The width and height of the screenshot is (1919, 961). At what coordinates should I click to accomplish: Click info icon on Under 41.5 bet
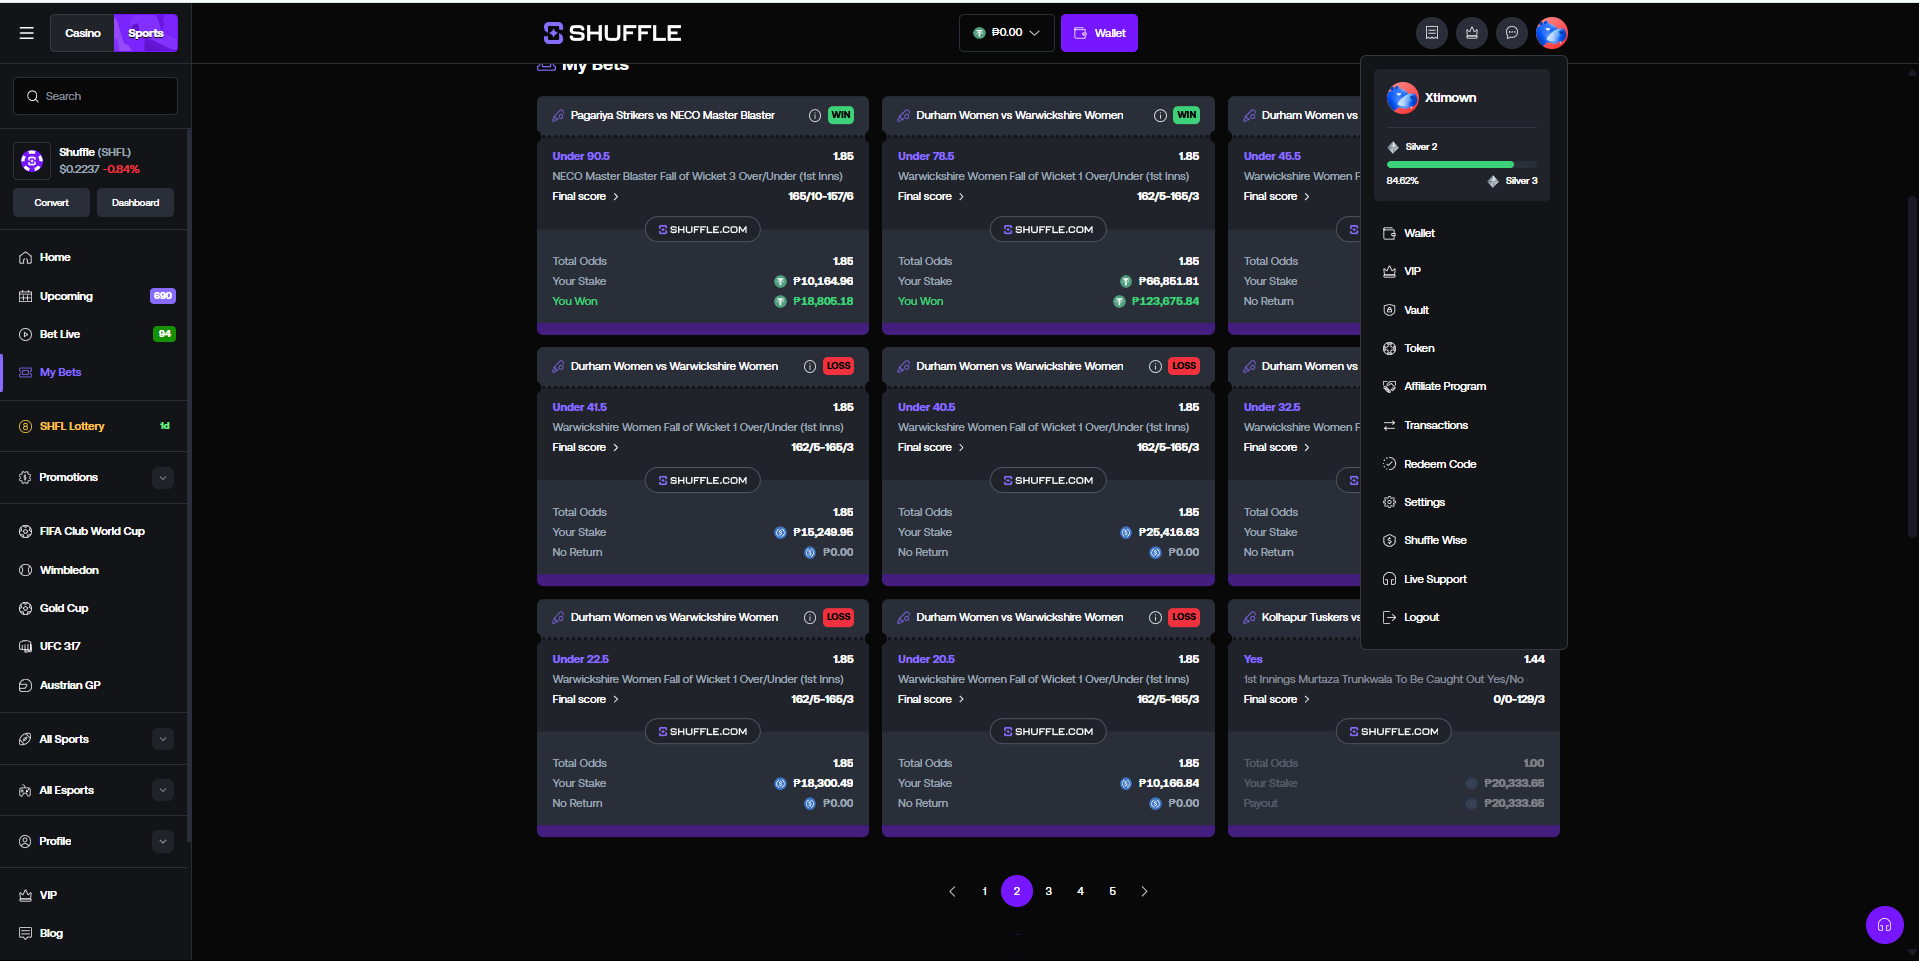click(810, 366)
